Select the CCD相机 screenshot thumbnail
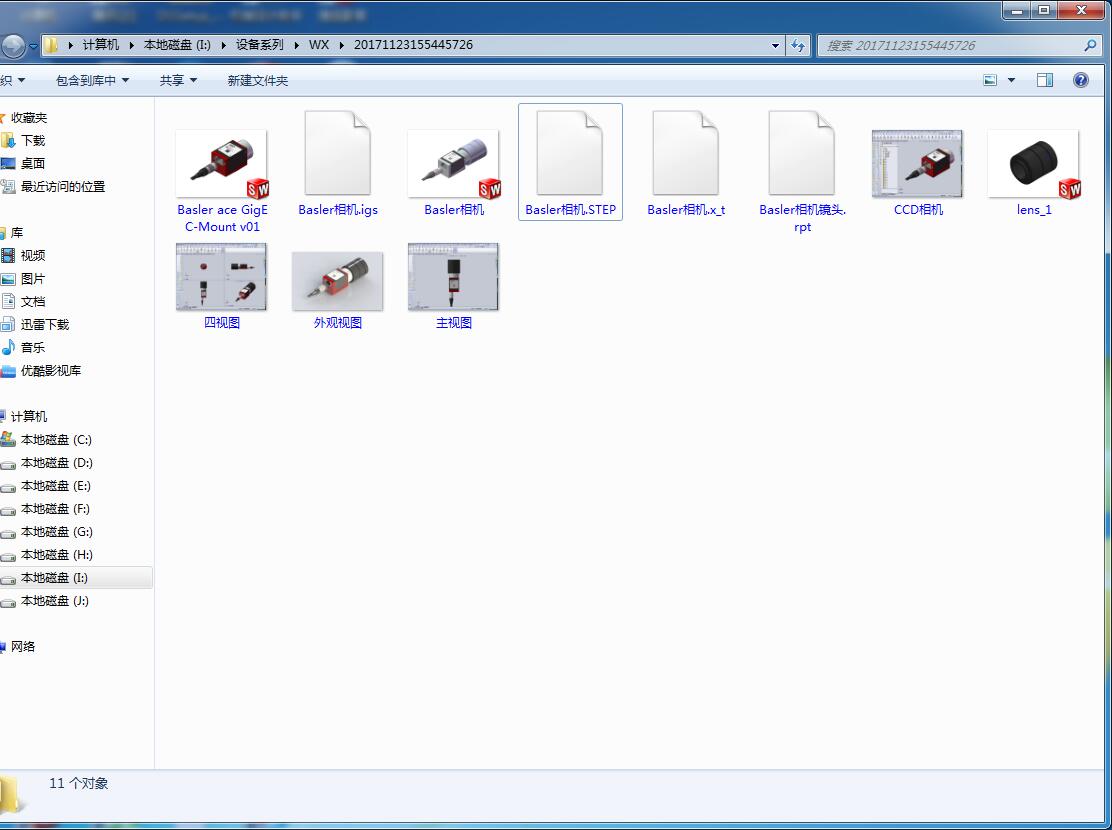1112x830 pixels. click(917, 164)
